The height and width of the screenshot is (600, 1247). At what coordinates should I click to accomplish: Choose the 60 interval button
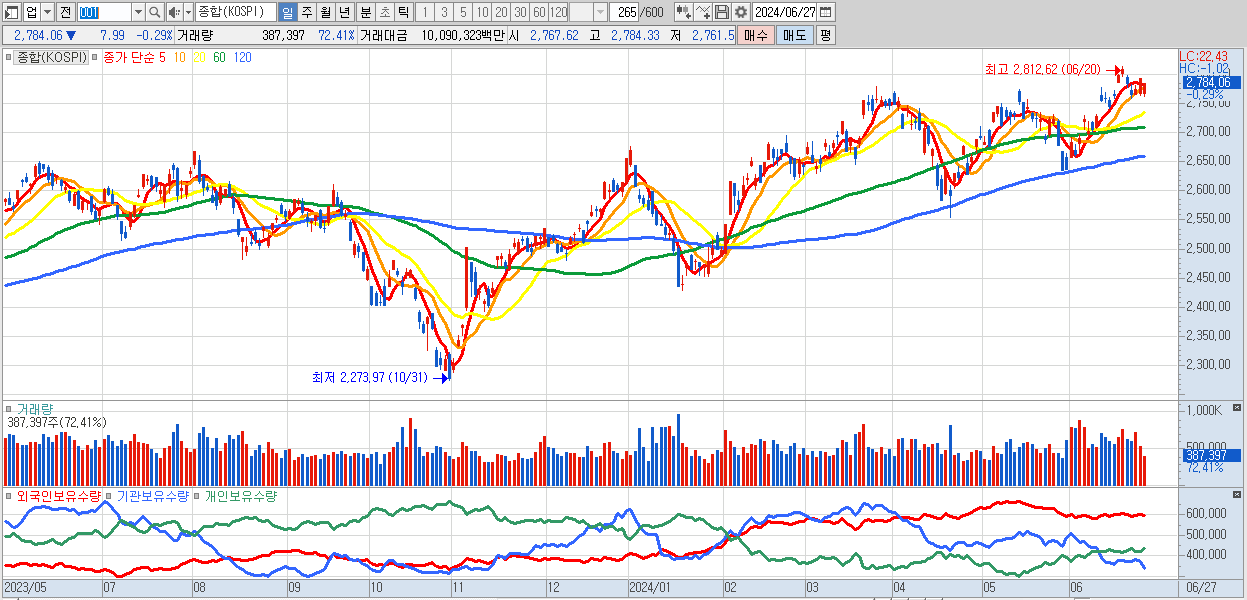[x=539, y=12]
